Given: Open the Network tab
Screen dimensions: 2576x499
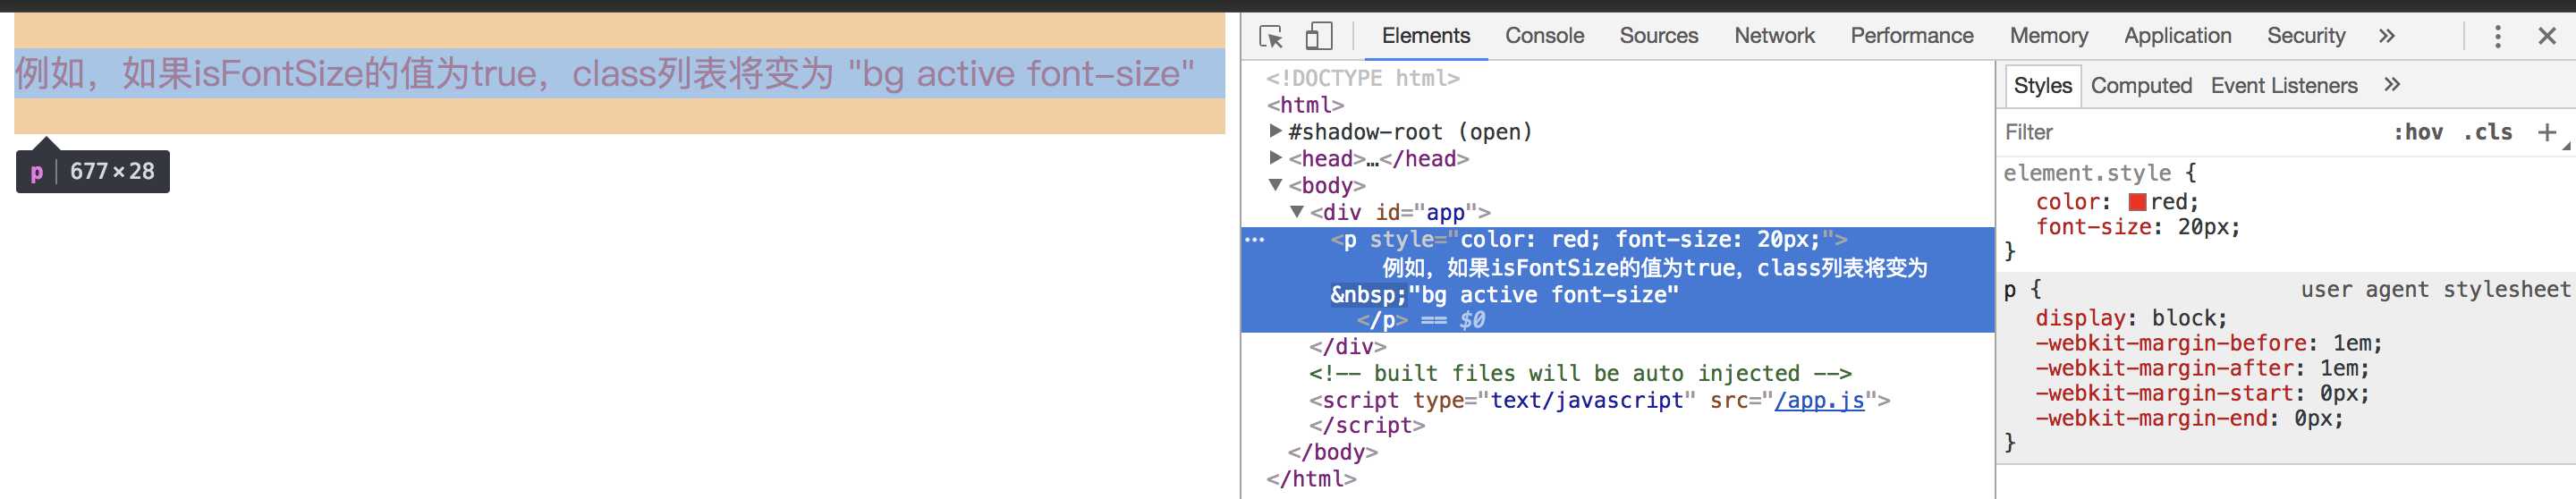Looking at the screenshot, I should [1774, 36].
